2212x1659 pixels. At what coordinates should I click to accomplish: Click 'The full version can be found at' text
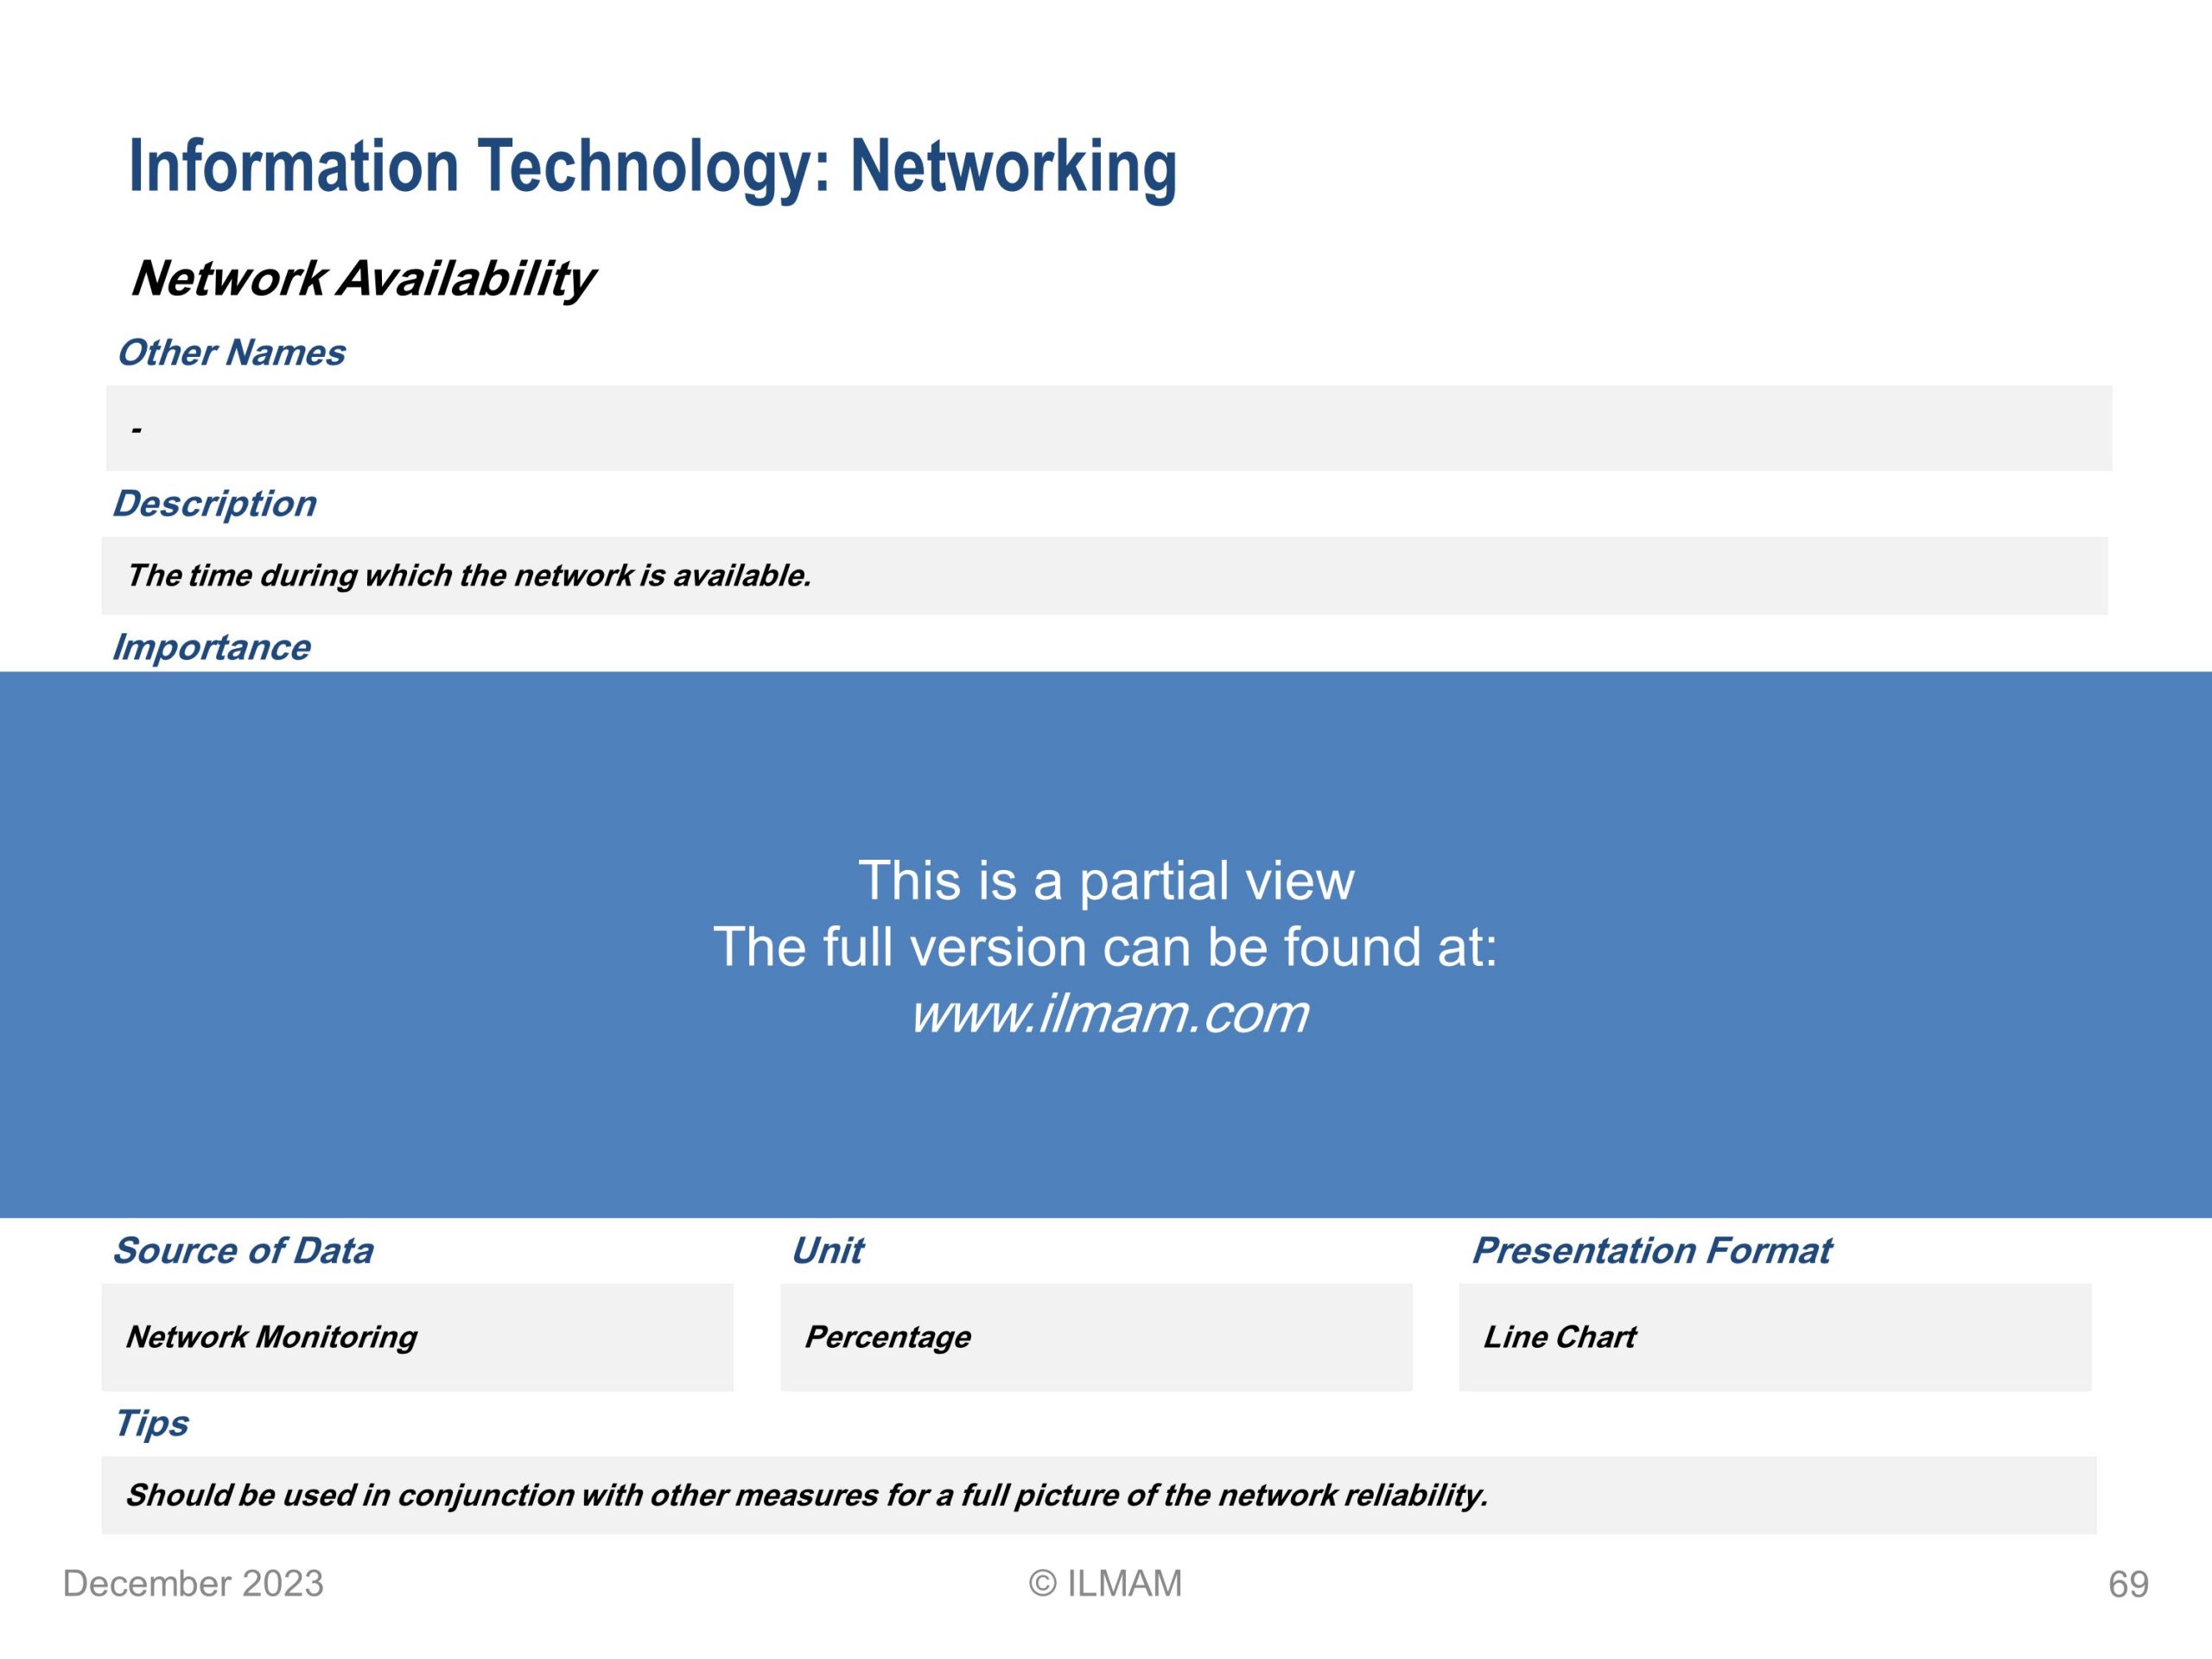pyautogui.click(x=1105, y=947)
